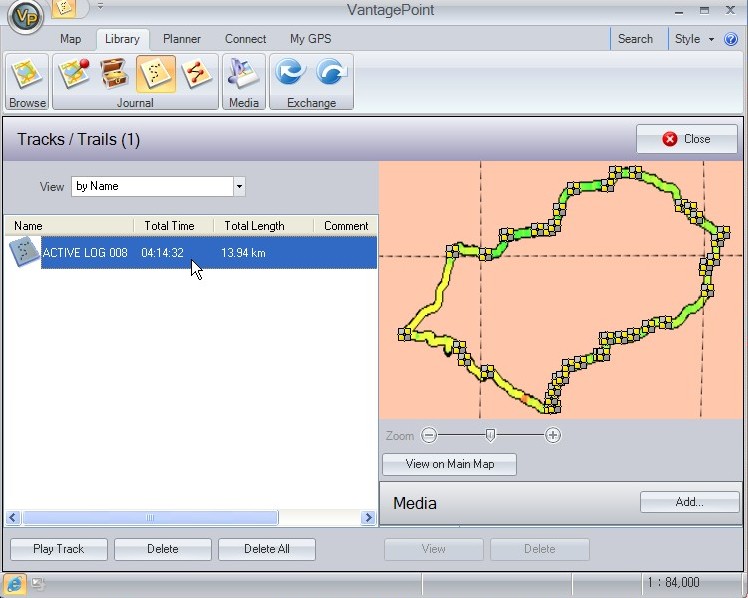This screenshot has height=598, width=748.
Task: Minimize the VantagePoint window
Action: pyautogui.click(x=679, y=11)
